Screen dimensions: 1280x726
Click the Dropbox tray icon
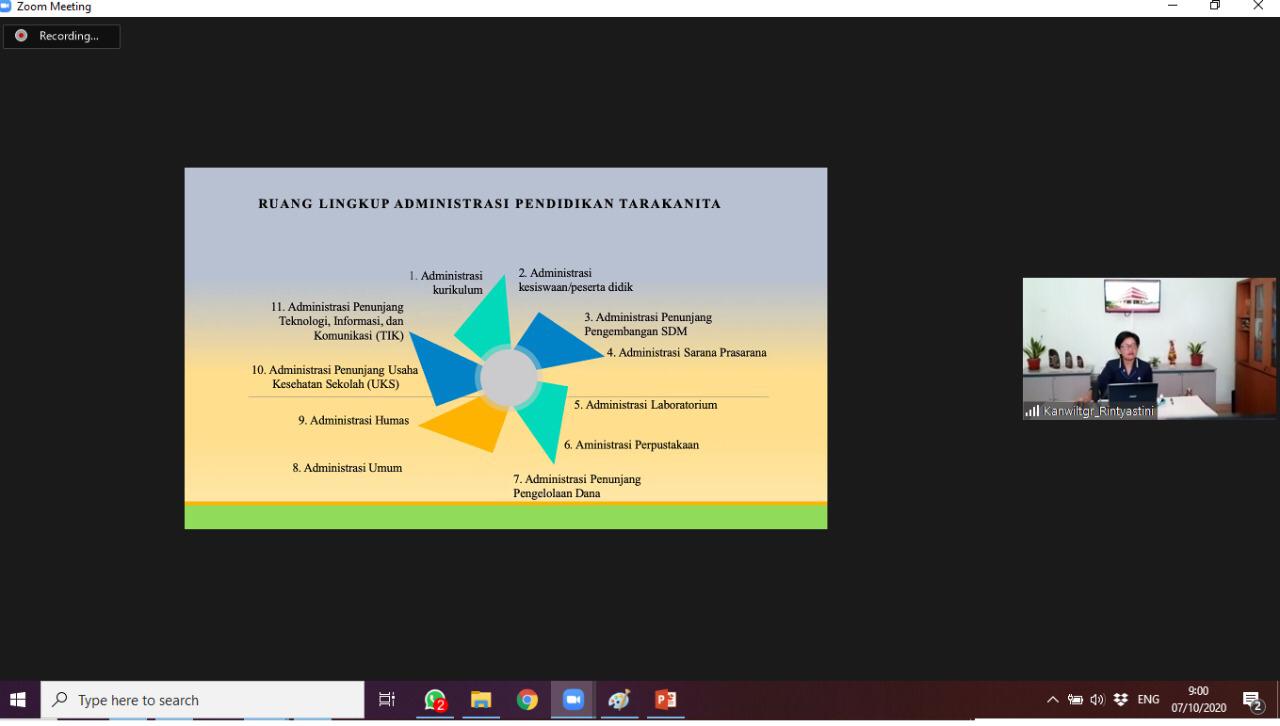1121,700
